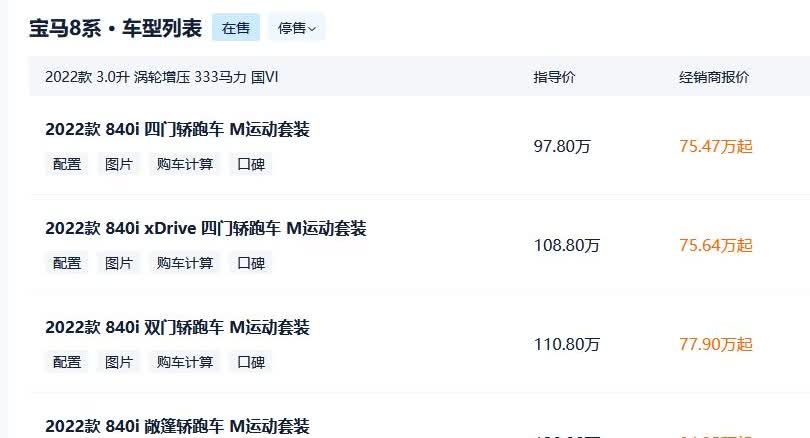Click 配置 under 840i xDrive model
The width and height of the screenshot is (810, 438).
[67, 263]
